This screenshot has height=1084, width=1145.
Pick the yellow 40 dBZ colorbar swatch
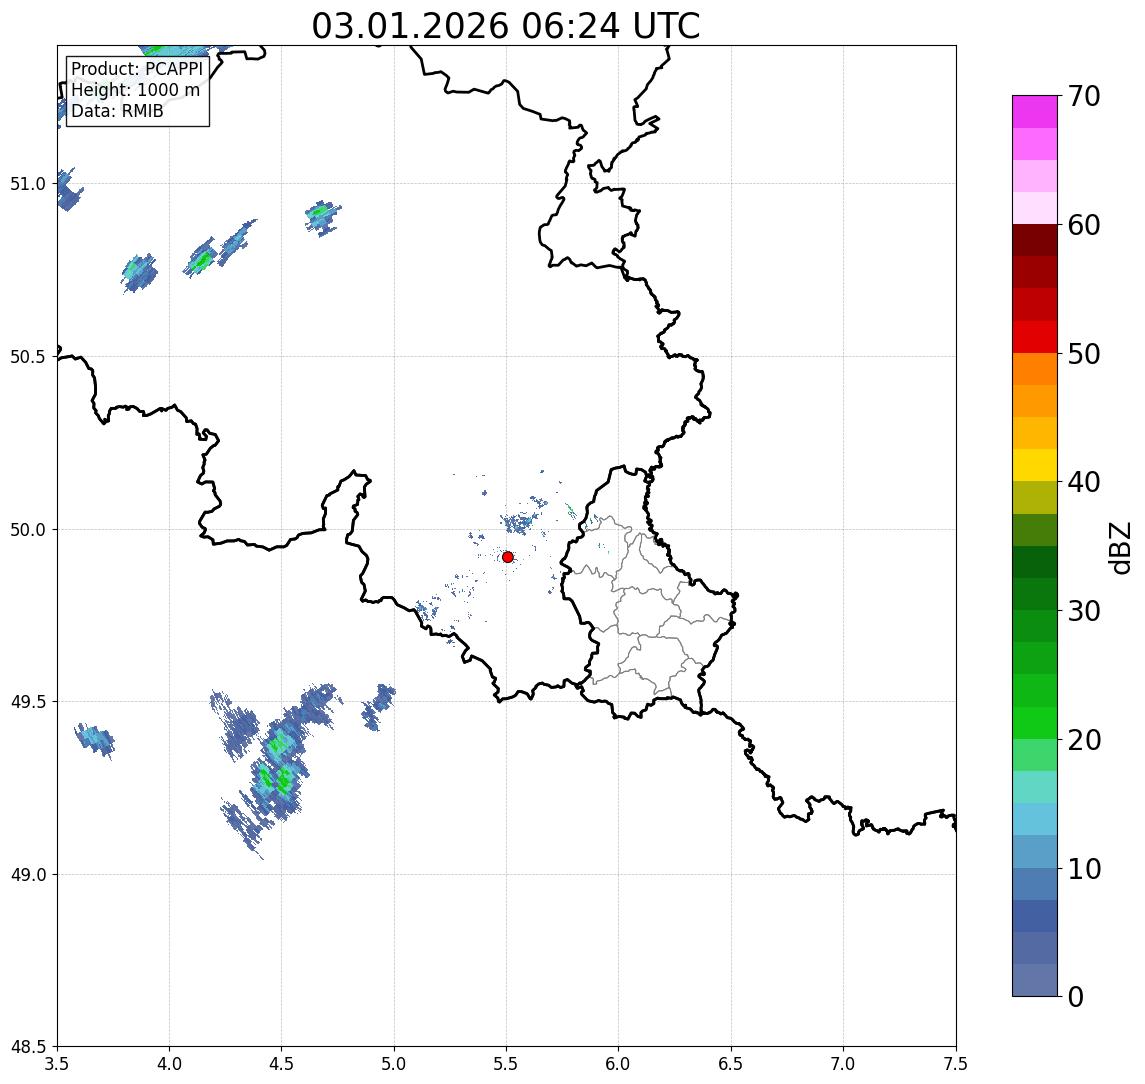coord(1035,465)
